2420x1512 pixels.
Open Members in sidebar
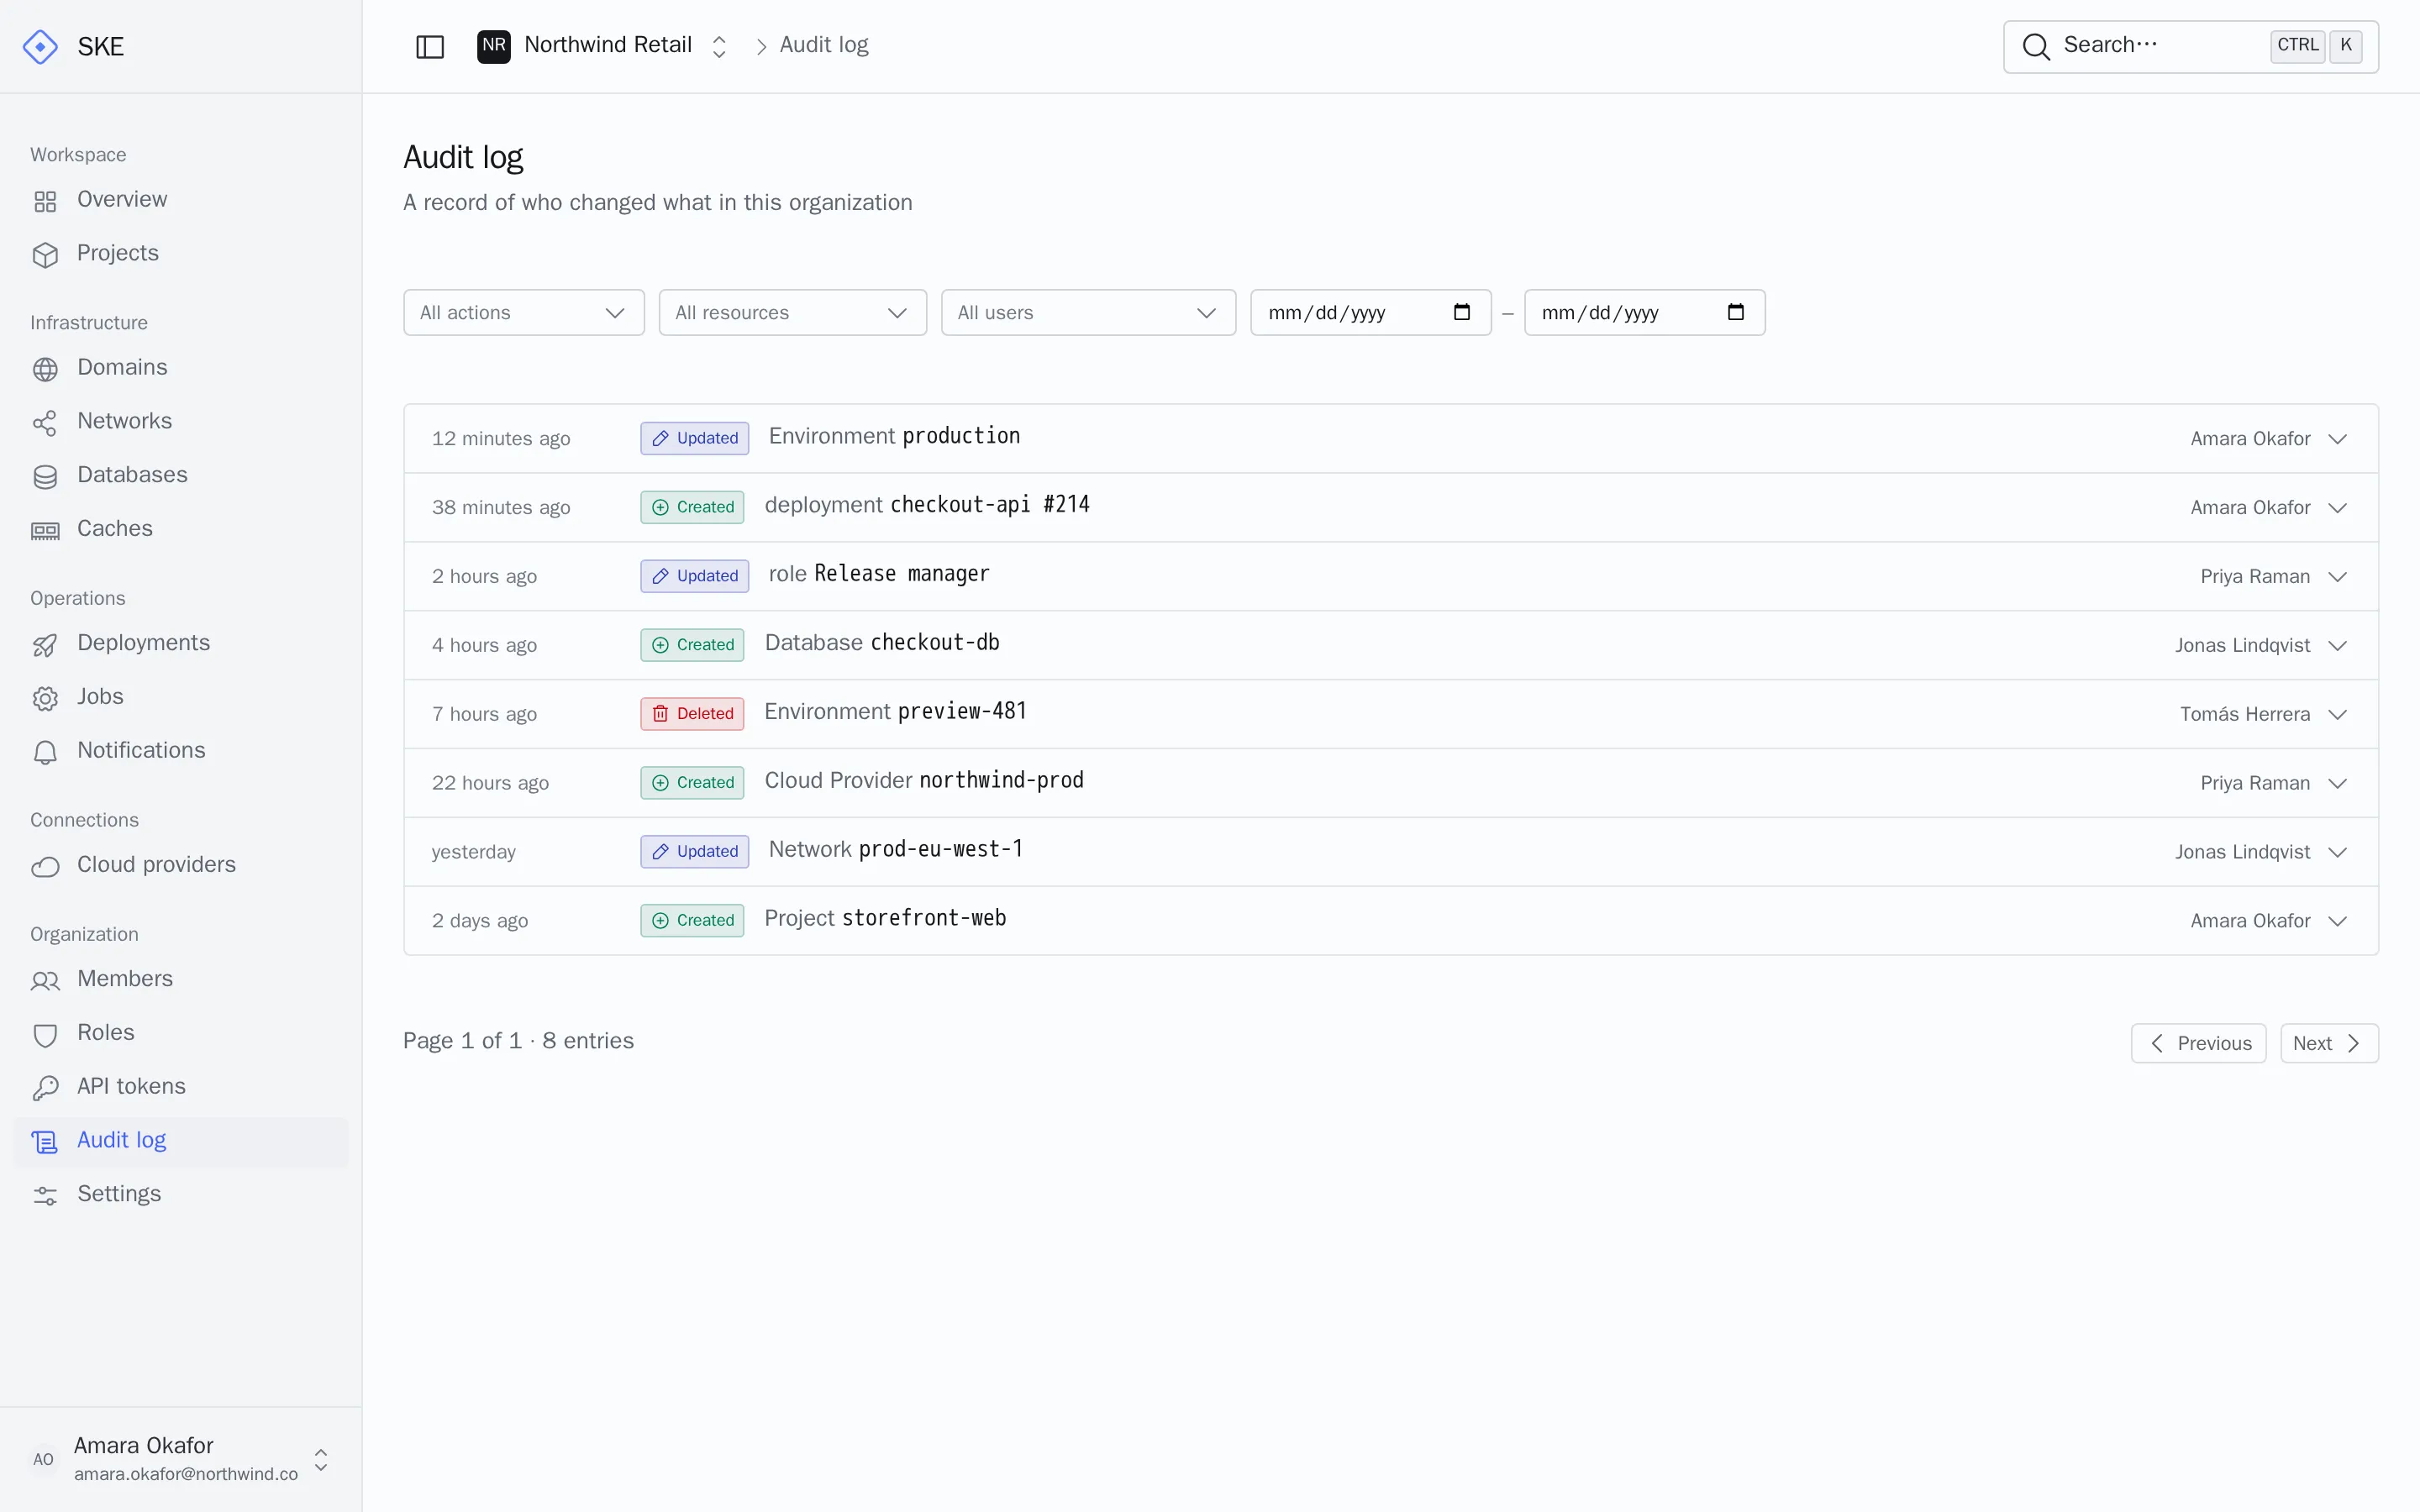(181, 980)
